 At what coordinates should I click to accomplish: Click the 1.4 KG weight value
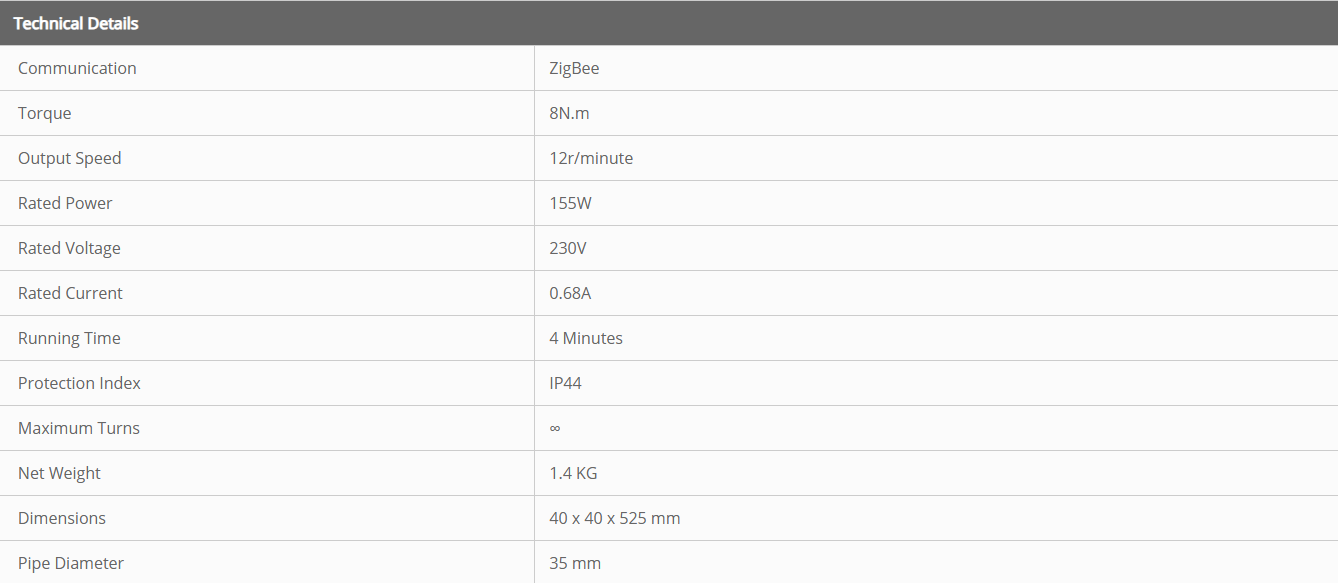[573, 473]
